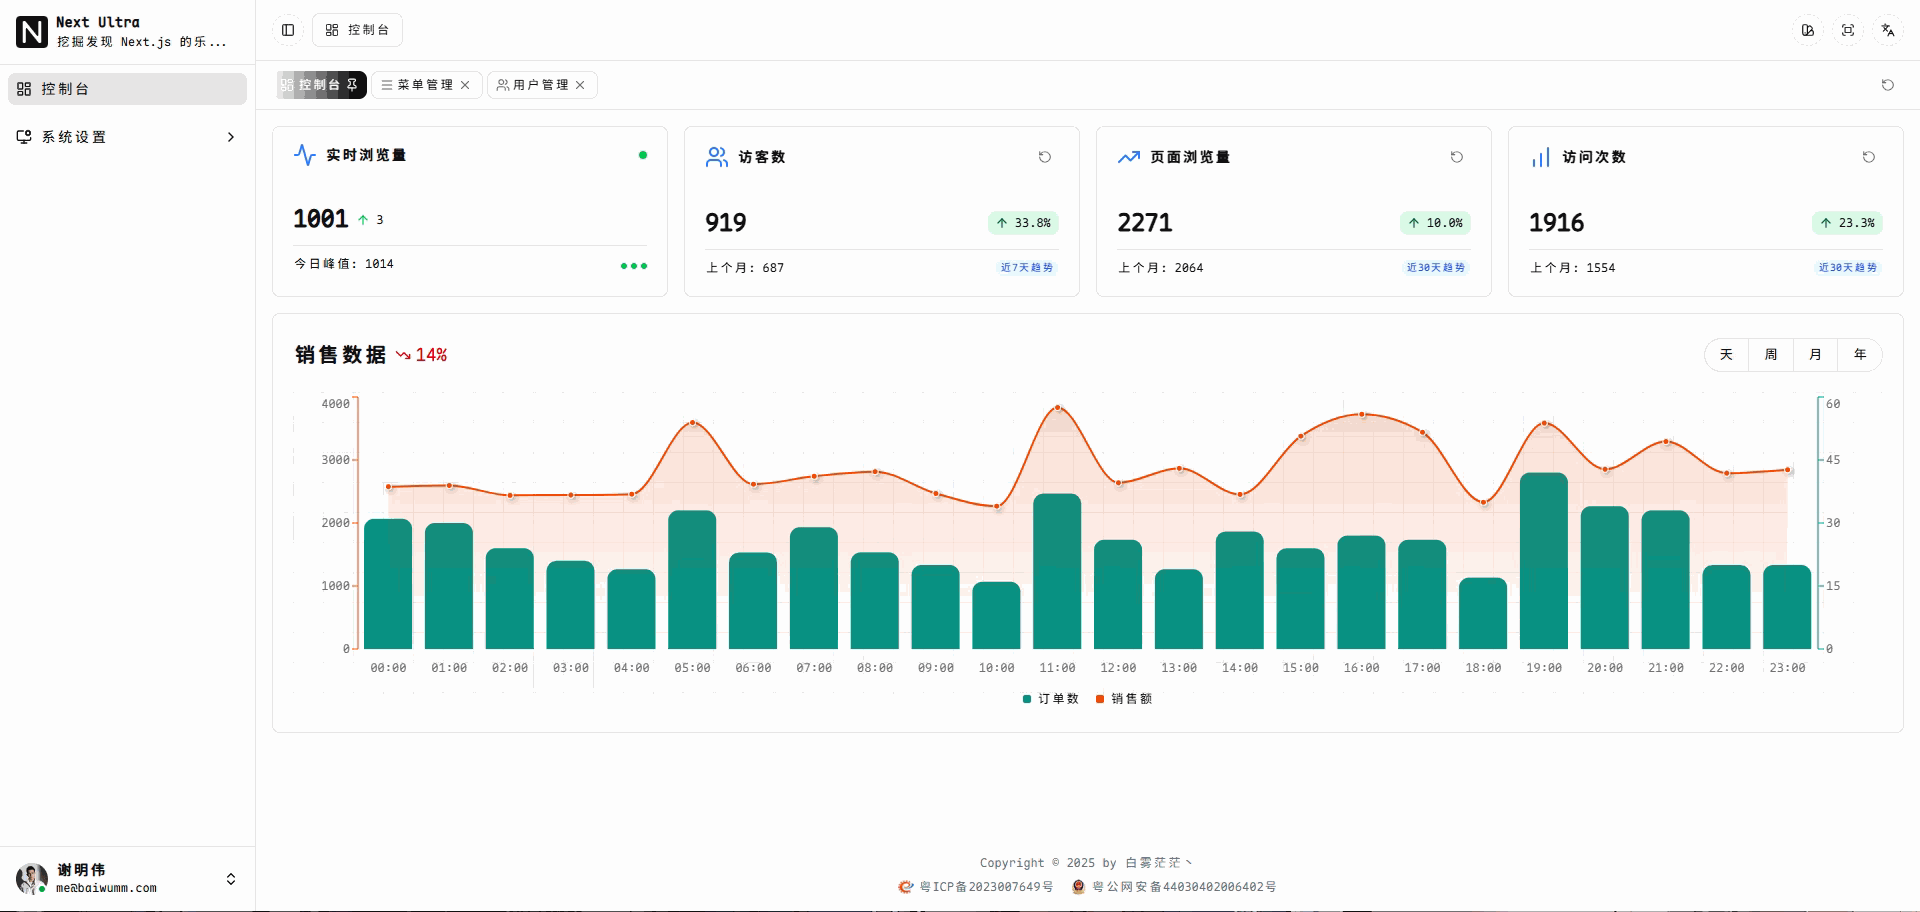This screenshot has width=1920, height=912.
Task: Select the 年 time range option
Action: coord(1860,355)
